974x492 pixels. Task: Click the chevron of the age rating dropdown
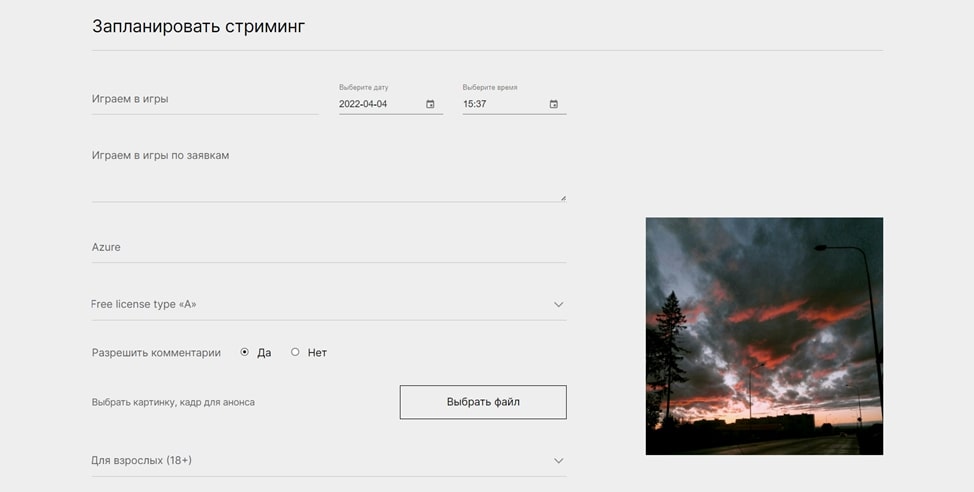558,461
